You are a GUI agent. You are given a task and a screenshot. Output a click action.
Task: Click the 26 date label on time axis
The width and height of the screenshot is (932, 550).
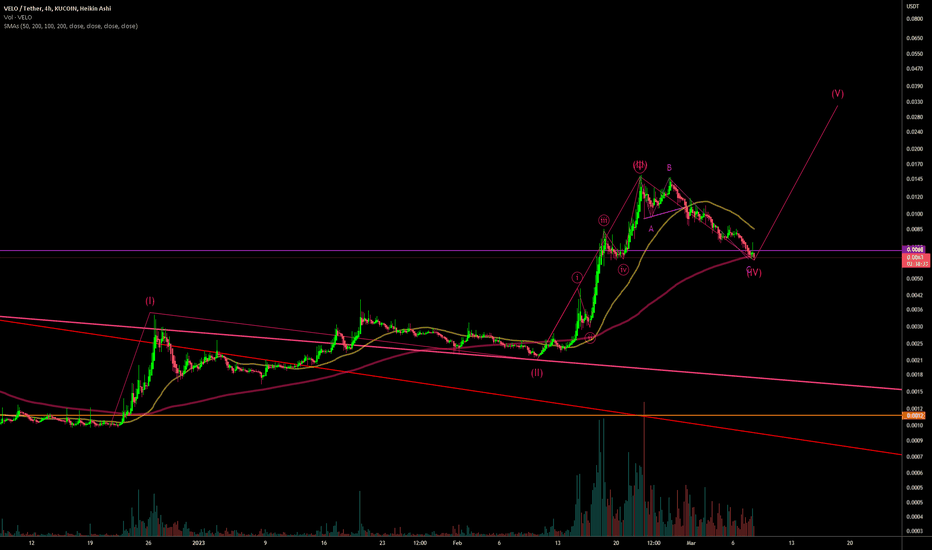149,543
